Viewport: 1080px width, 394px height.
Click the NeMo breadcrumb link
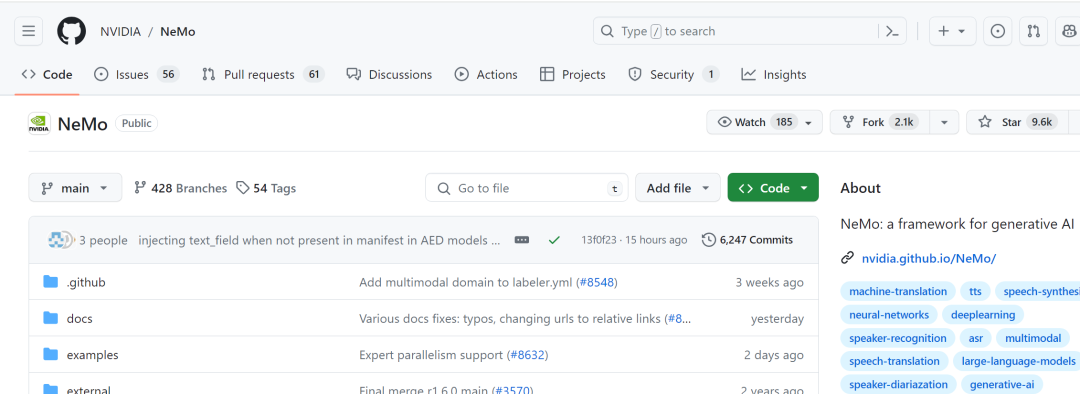(x=178, y=32)
